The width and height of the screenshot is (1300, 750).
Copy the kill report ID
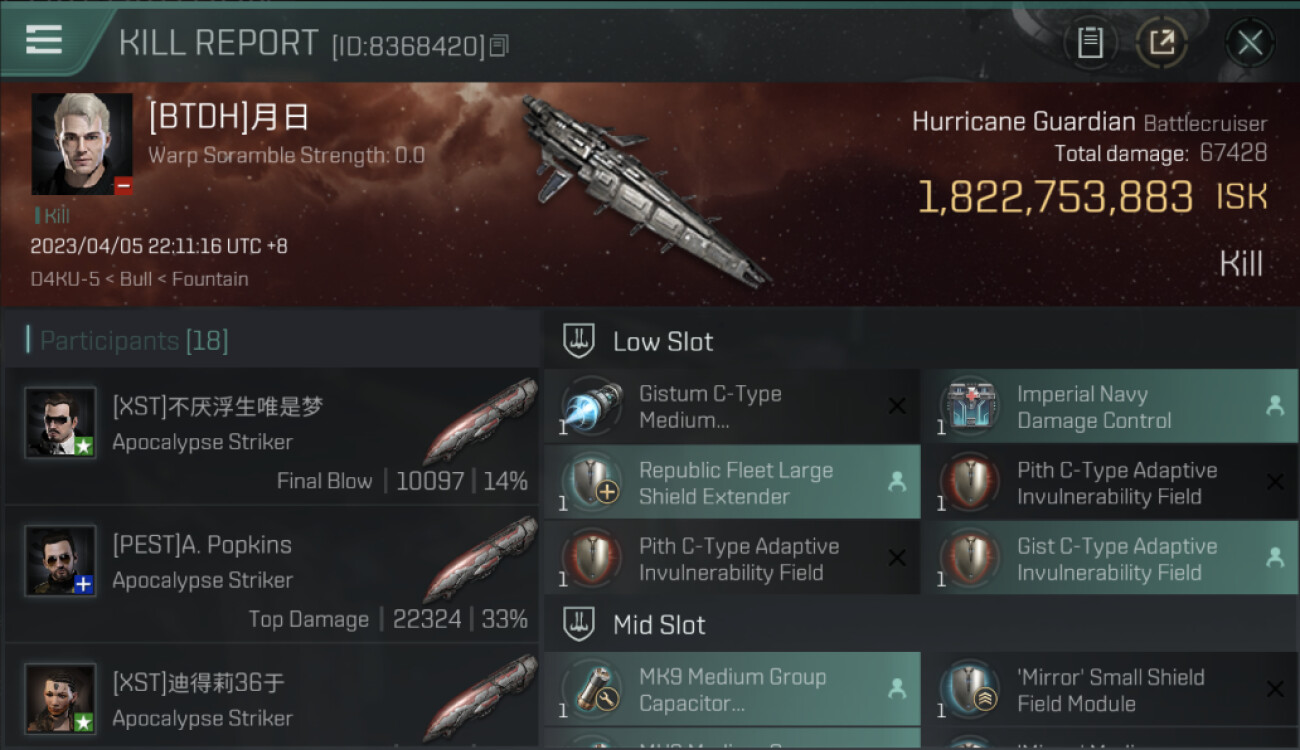pos(500,45)
